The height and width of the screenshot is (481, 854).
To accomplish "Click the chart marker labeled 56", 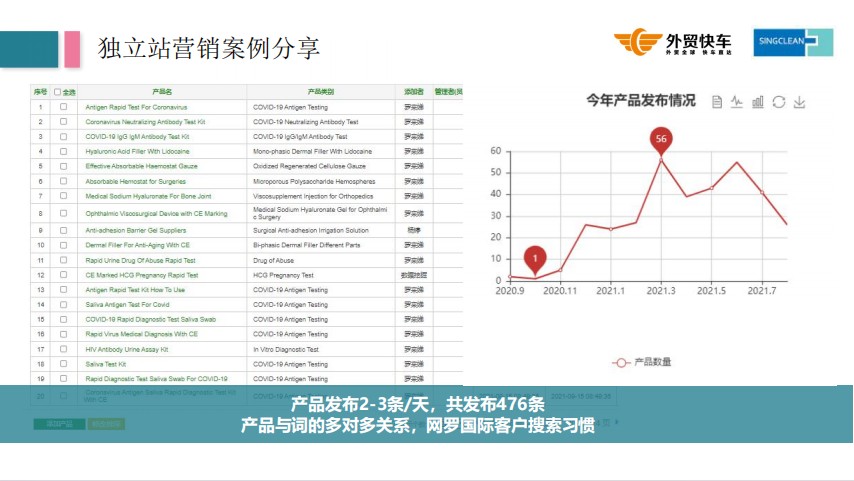I will pos(661,141).
